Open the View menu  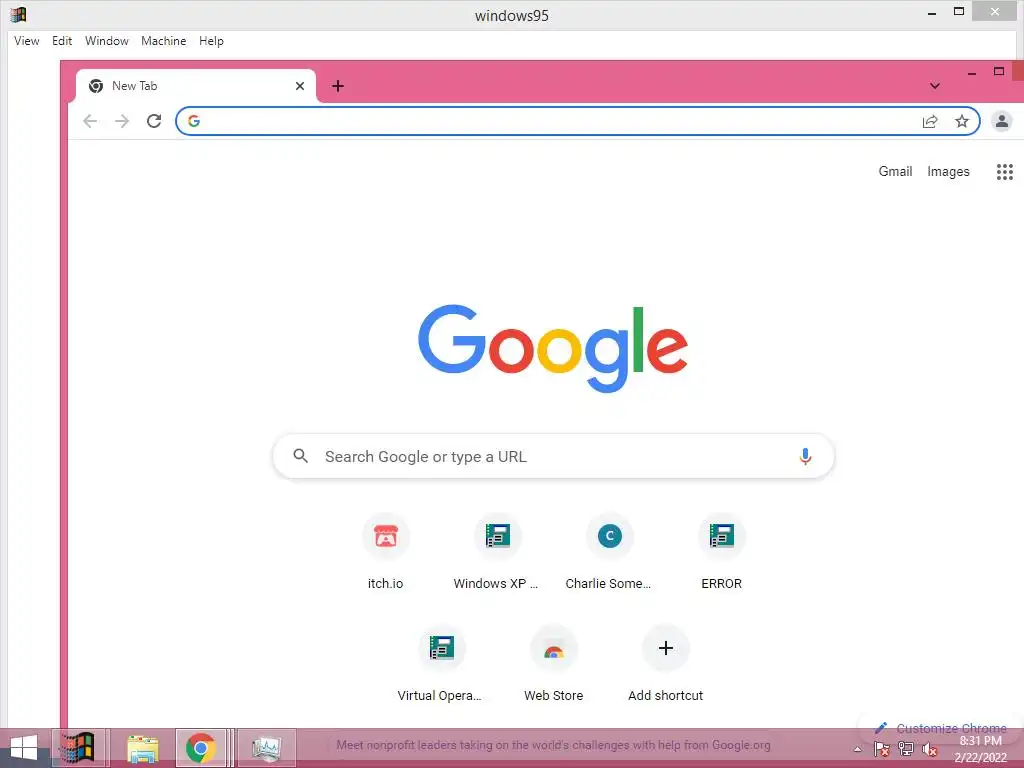click(x=27, y=41)
